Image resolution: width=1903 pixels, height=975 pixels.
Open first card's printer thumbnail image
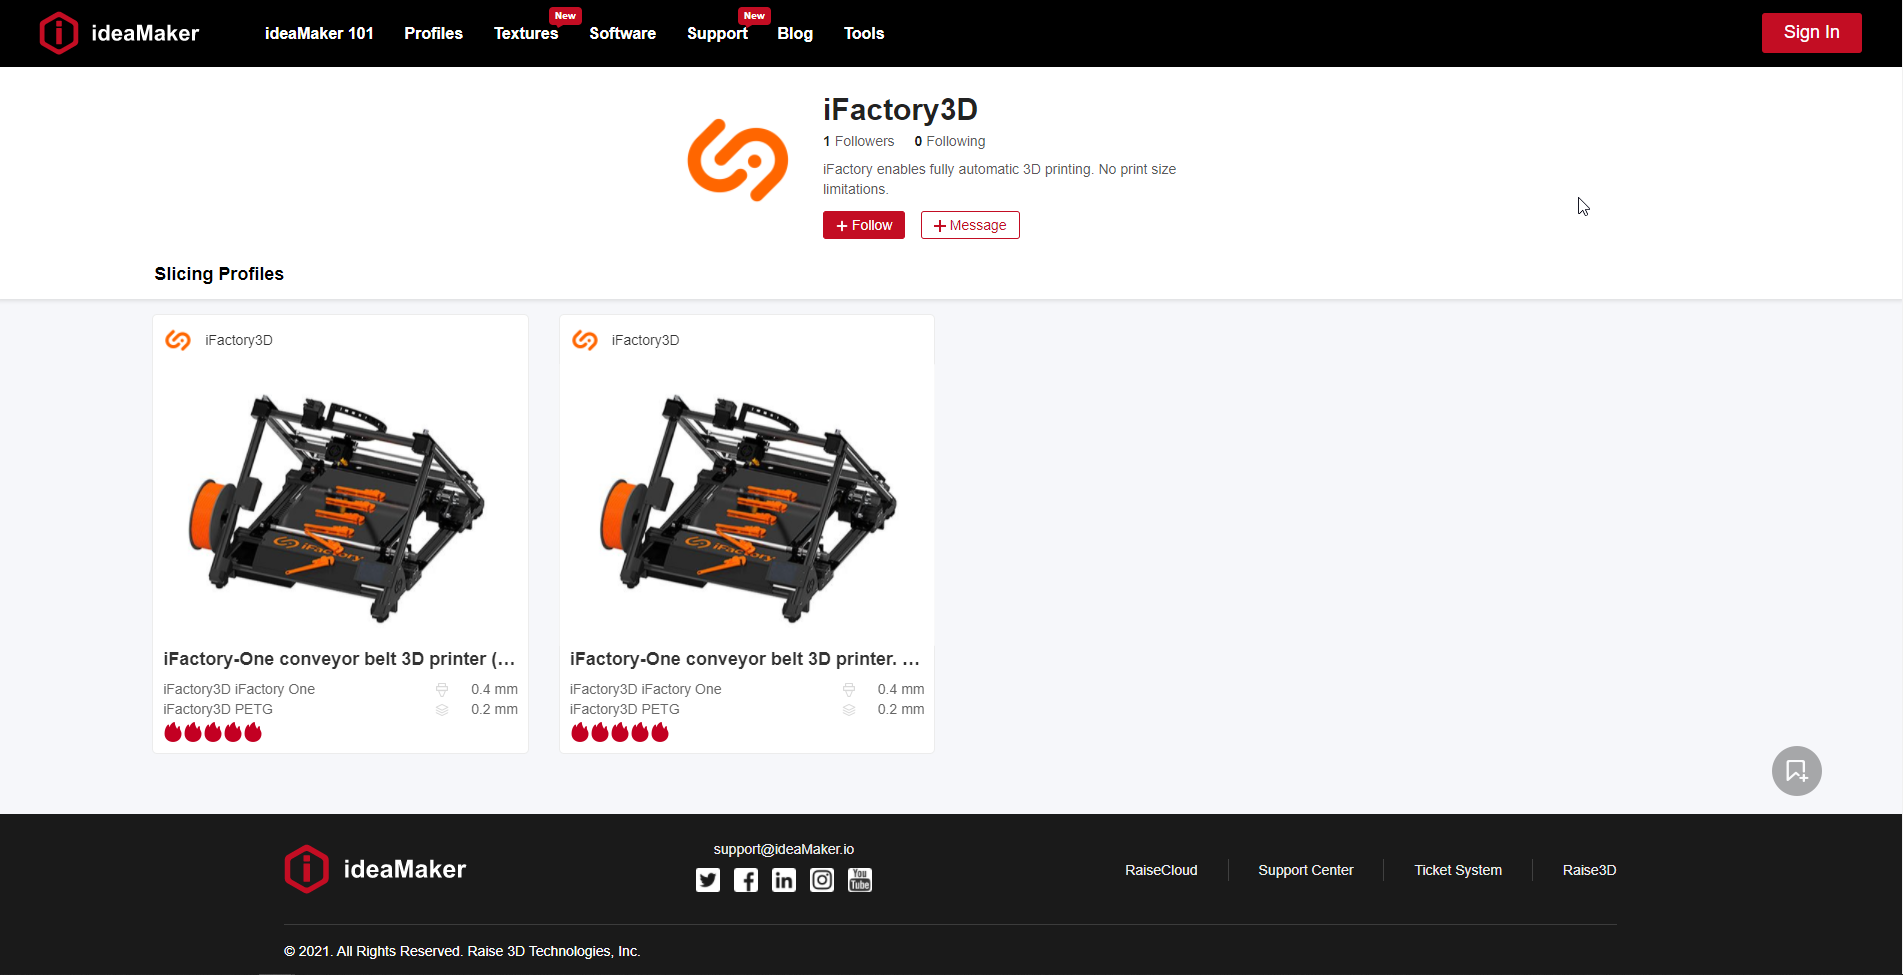(x=340, y=505)
